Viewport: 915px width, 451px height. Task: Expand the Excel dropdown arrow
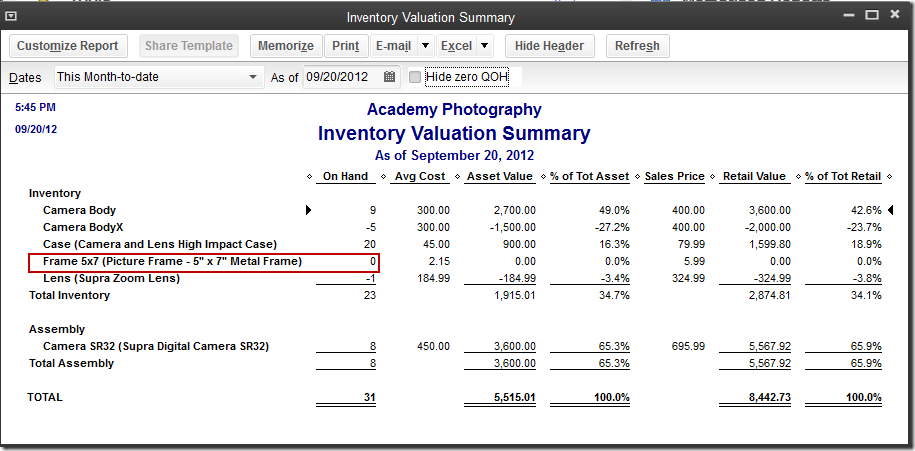click(x=484, y=46)
